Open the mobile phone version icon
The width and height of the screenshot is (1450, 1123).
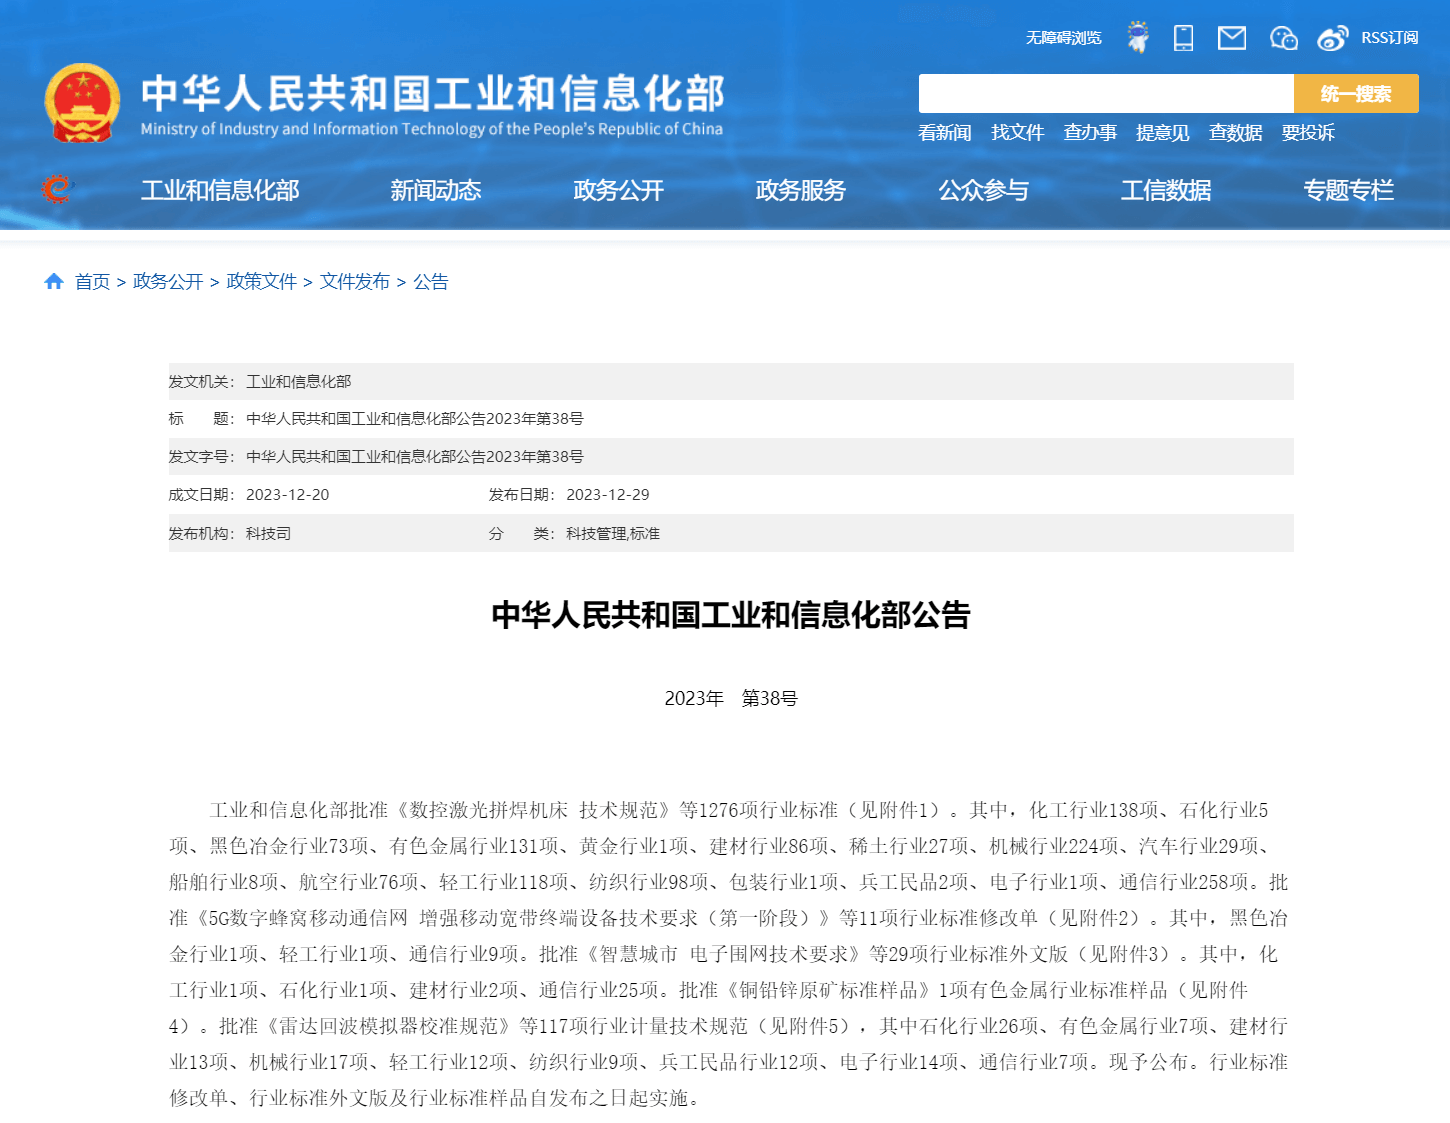pyautogui.click(x=1183, y=38)
